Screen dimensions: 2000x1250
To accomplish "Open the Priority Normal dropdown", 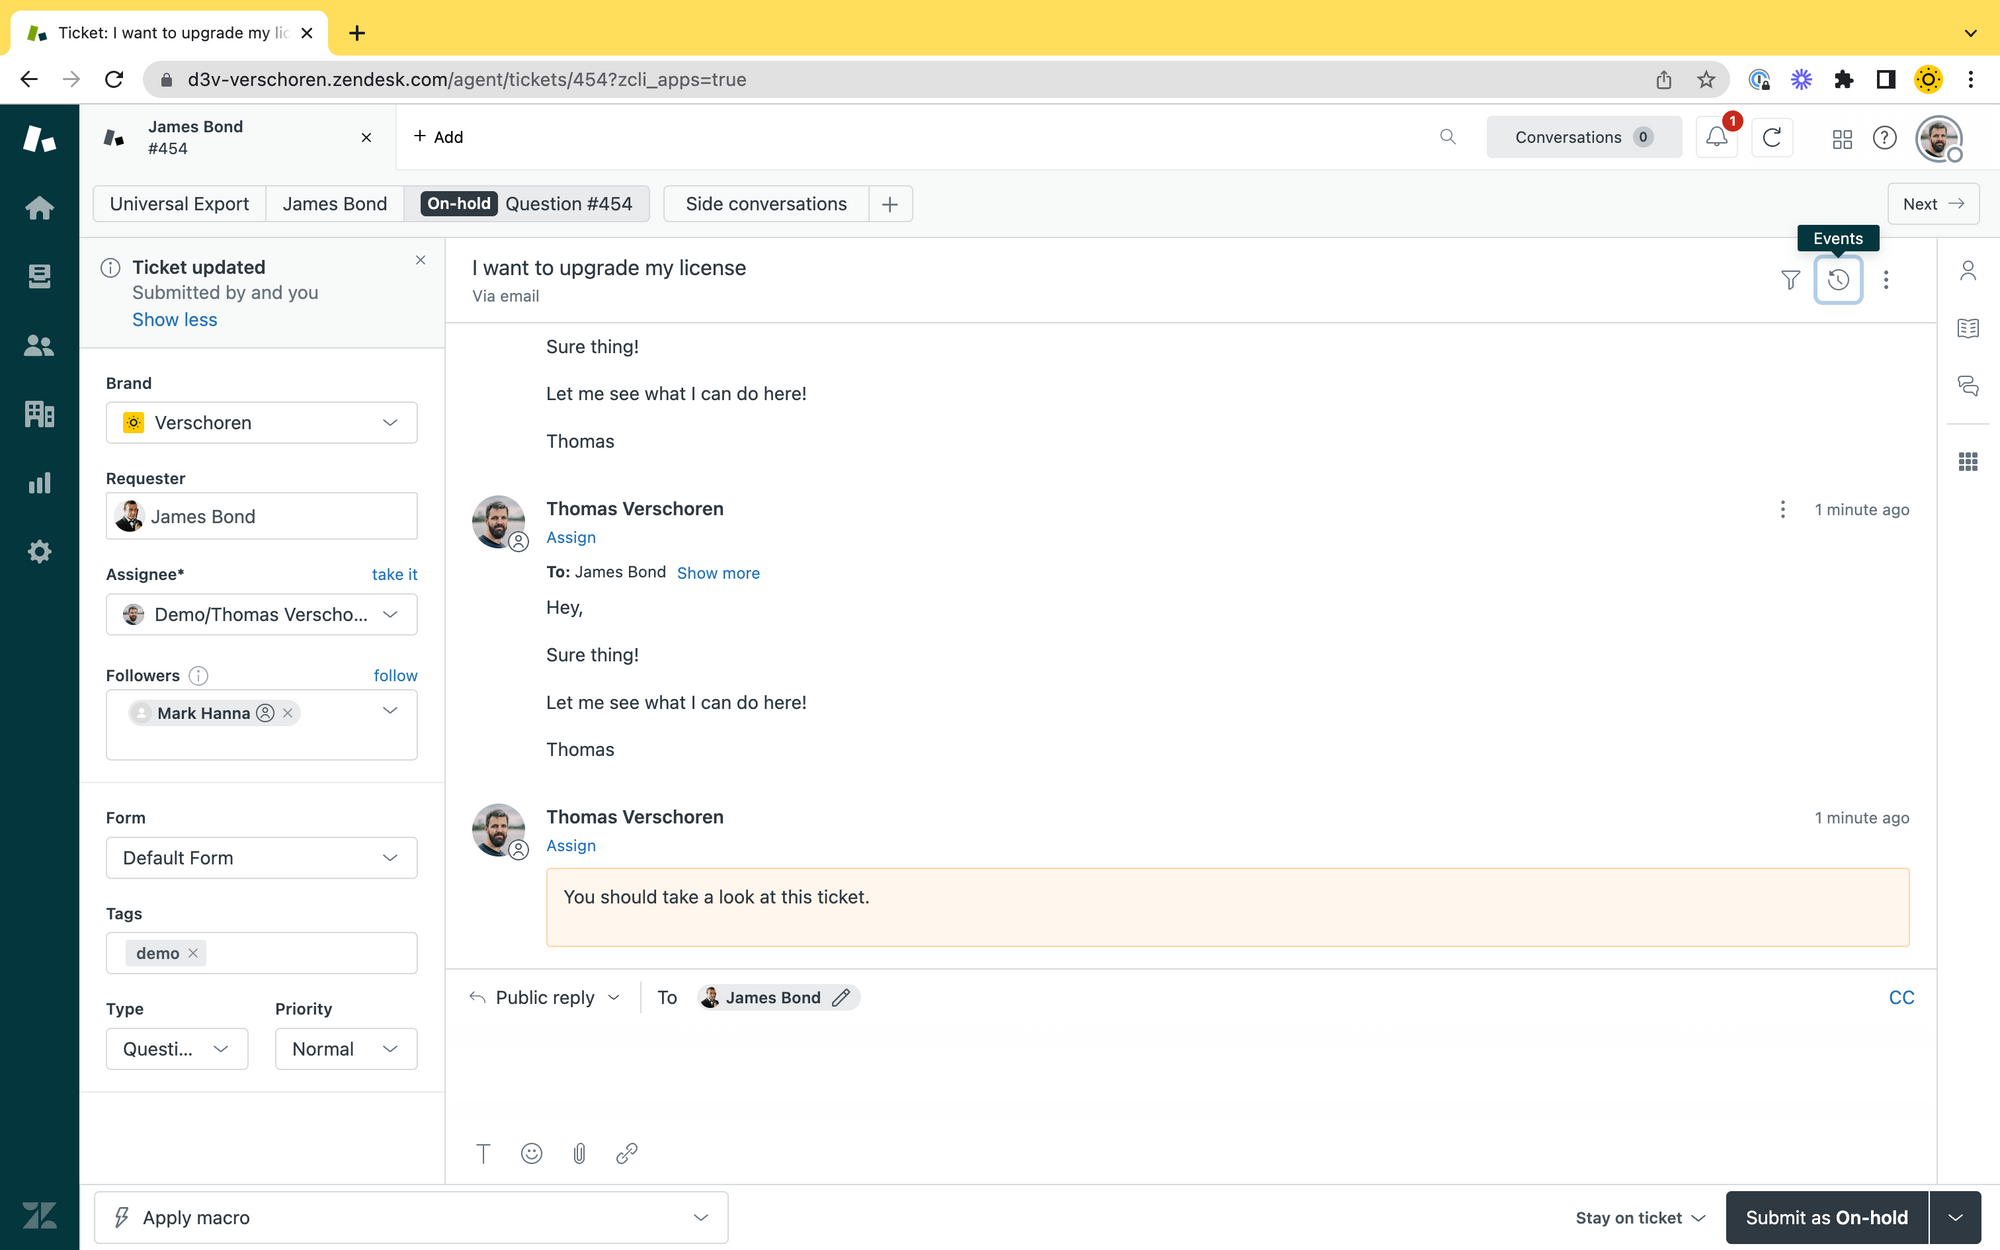I will pyautogui.click(x=345, y=1049).
